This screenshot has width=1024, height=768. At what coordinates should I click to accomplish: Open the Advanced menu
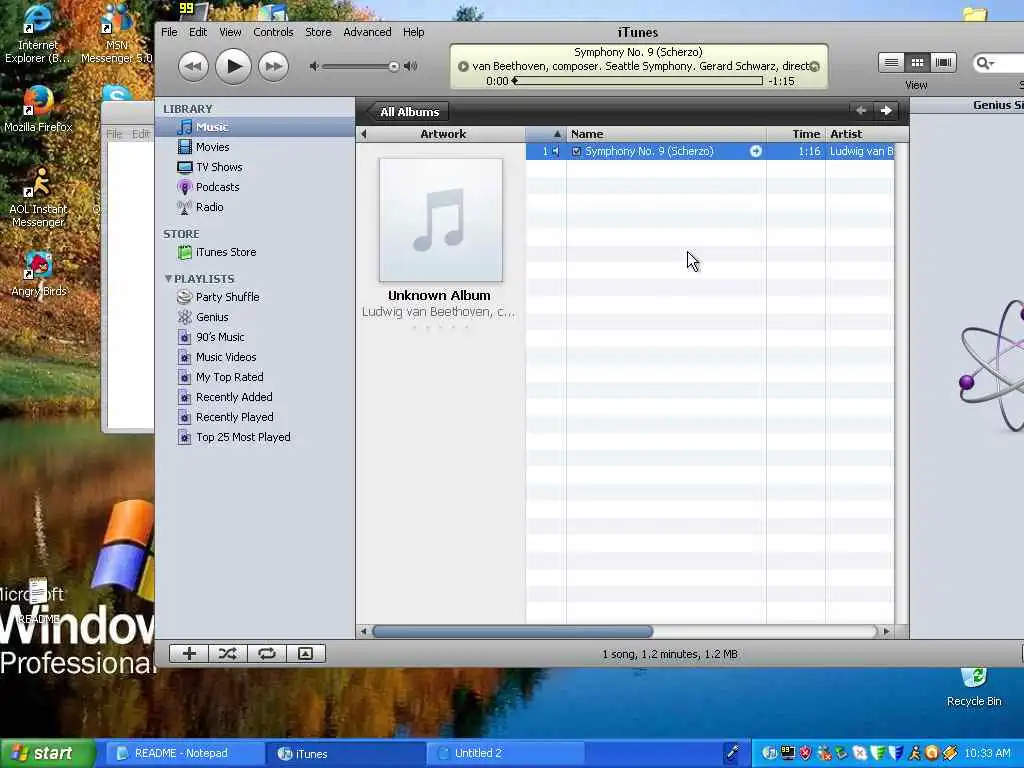point(367,32)
